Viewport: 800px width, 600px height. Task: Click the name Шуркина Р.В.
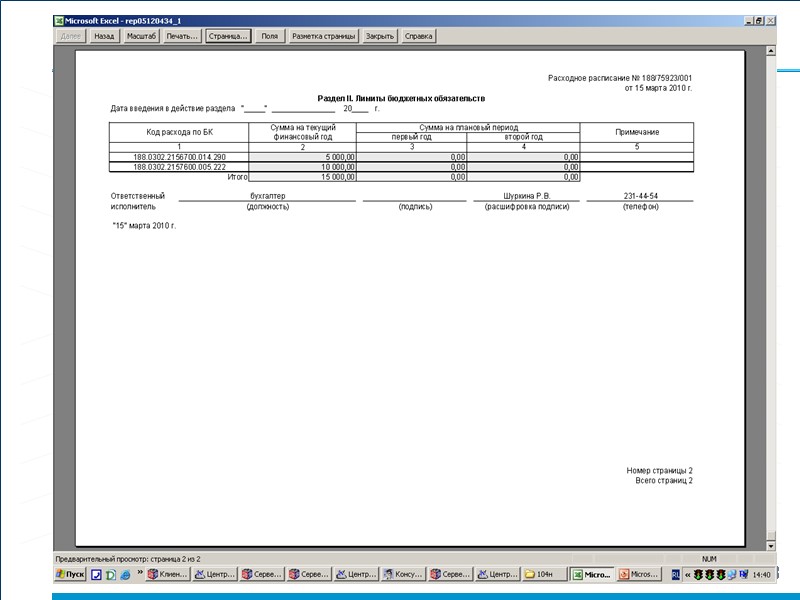[527, 196]
